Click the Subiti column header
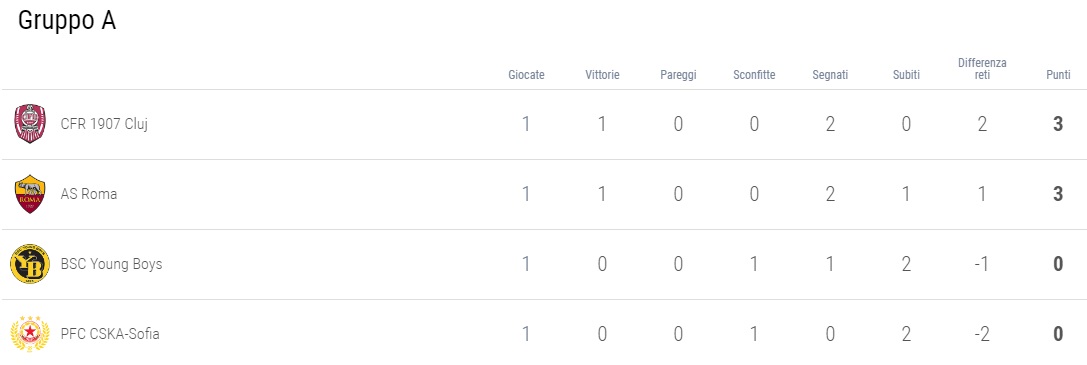 tap(906, 75)
